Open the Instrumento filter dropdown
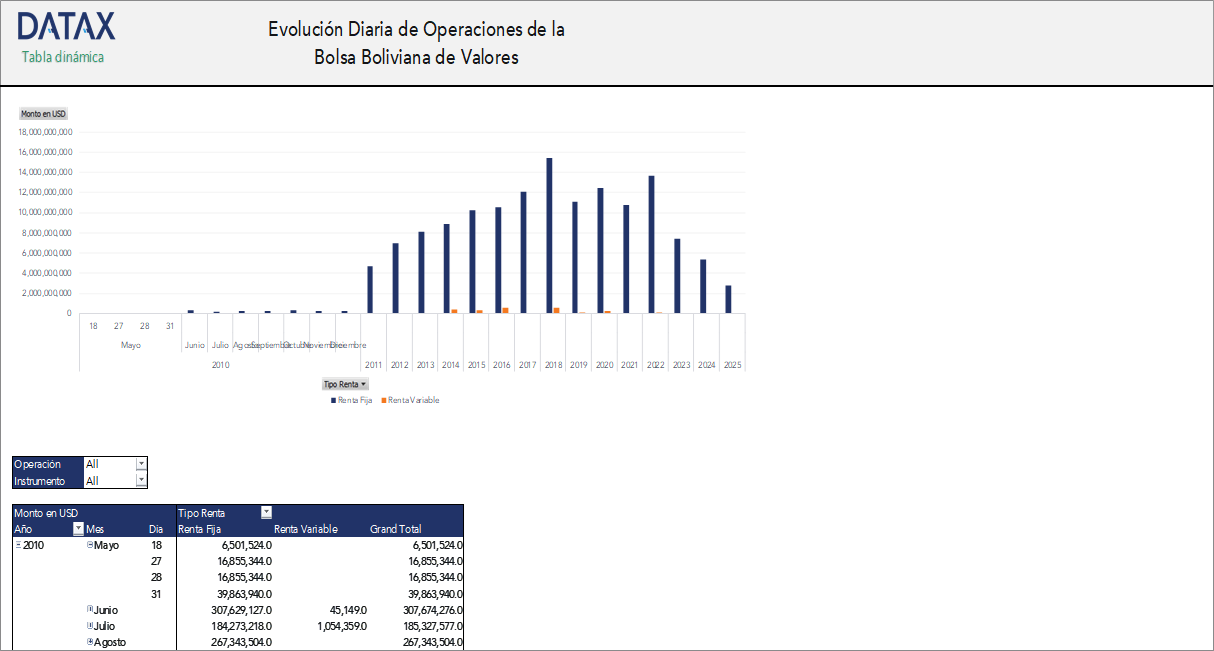 [139, 478]
